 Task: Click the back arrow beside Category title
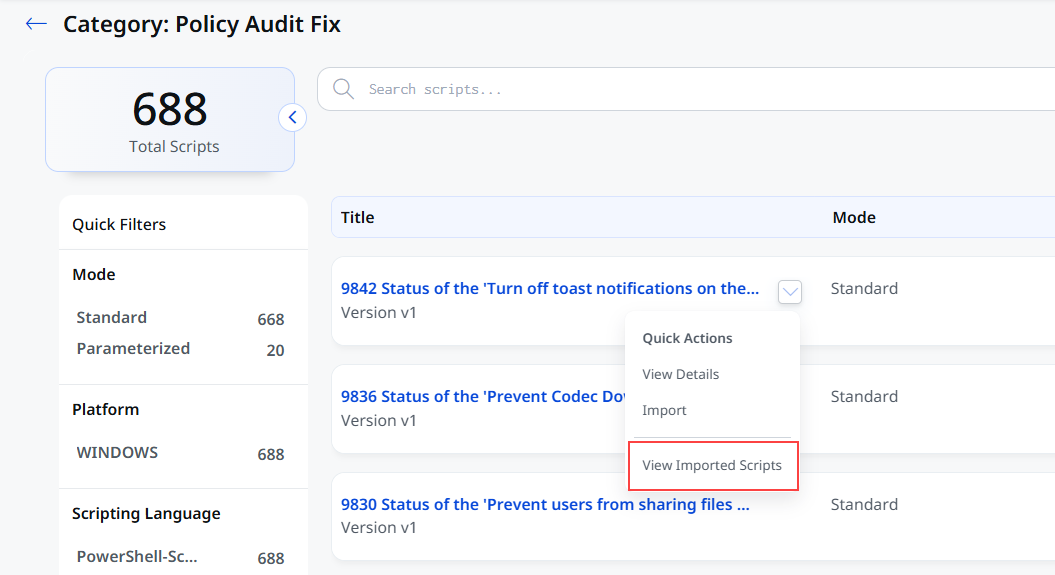click(x=36, y=24)
